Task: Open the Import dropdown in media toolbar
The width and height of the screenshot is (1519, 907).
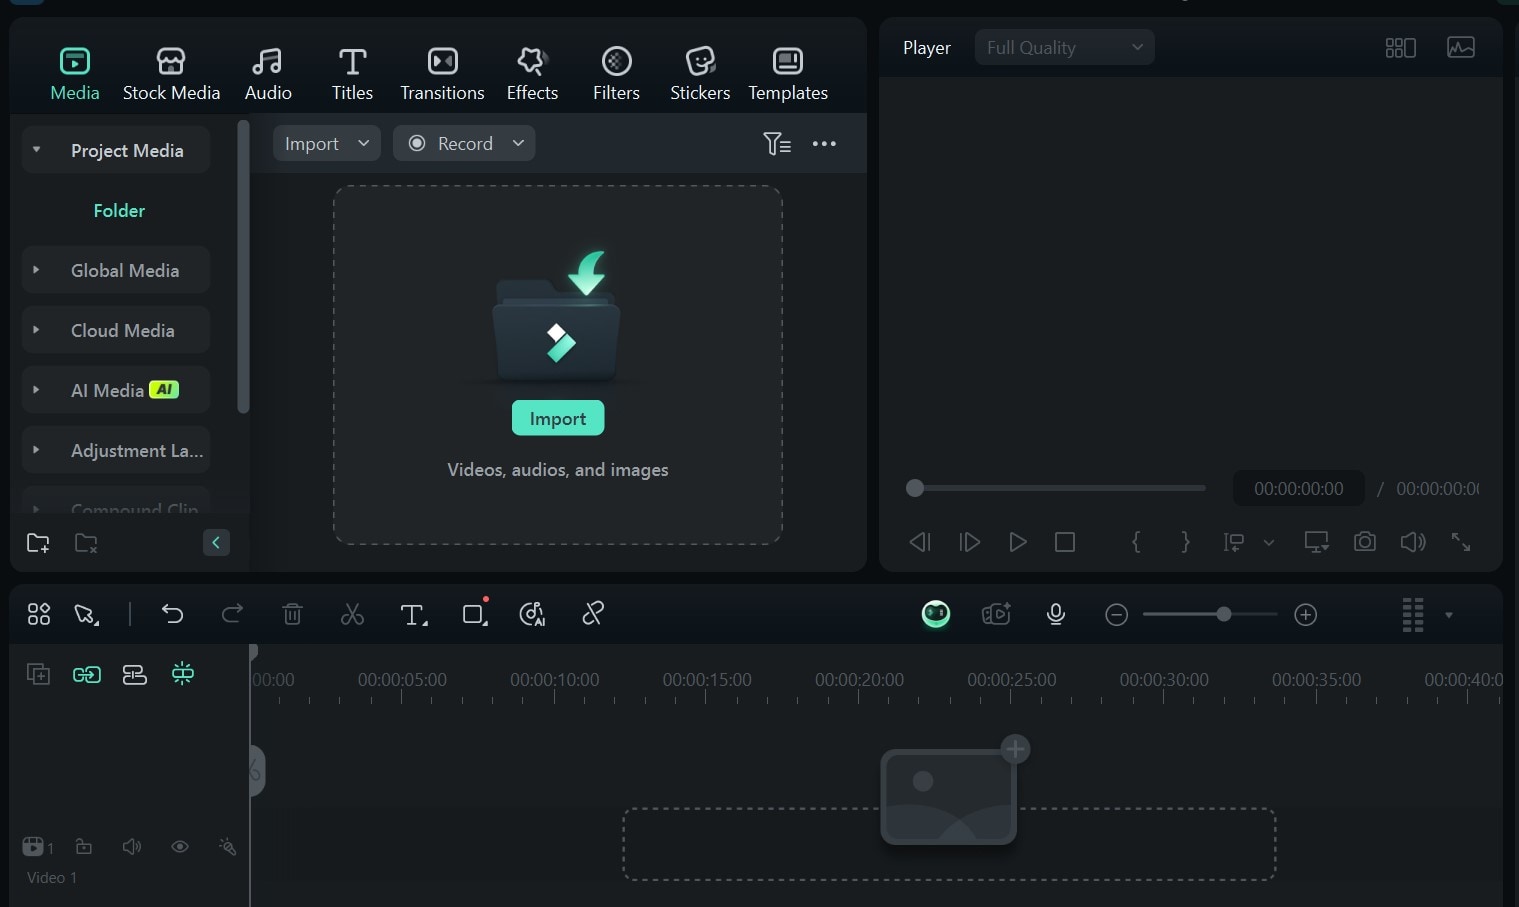Action: click(327, 143)
